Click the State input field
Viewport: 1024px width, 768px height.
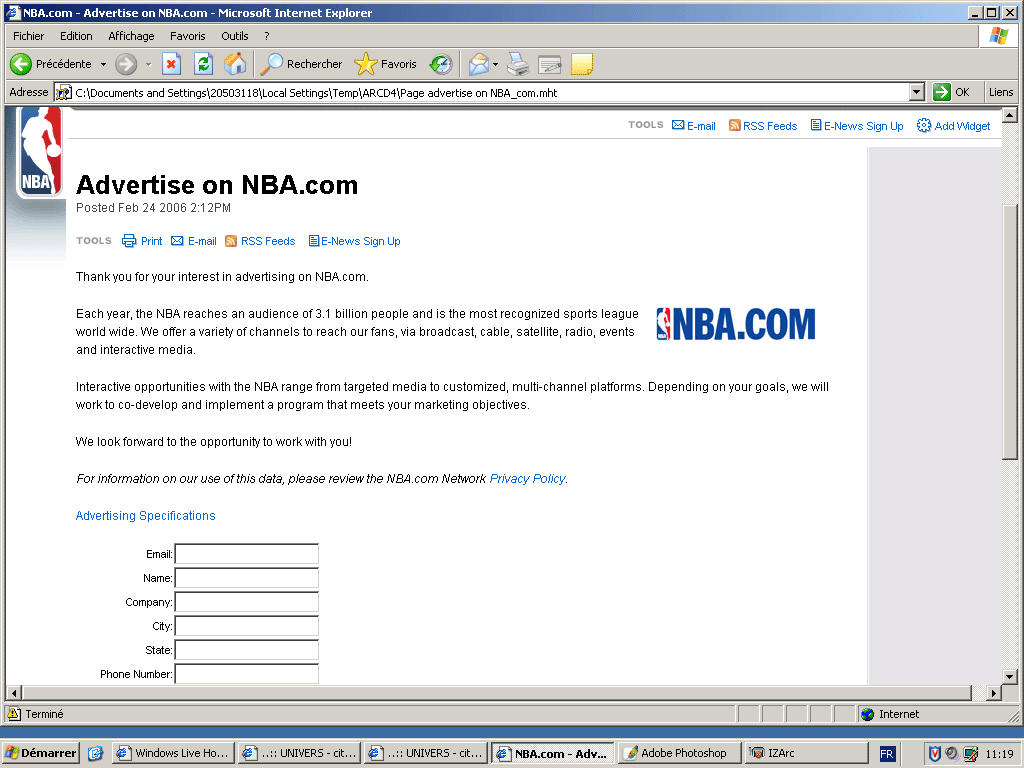point(247,650)
